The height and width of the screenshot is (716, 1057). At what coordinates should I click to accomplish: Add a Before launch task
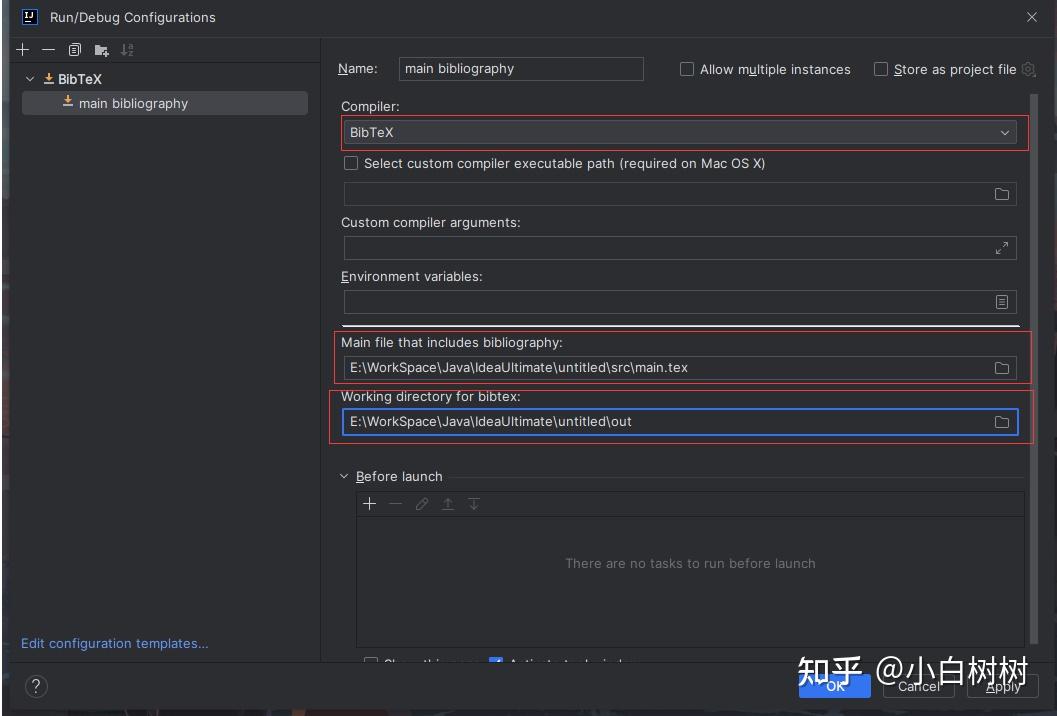click(x=369, y=504)
